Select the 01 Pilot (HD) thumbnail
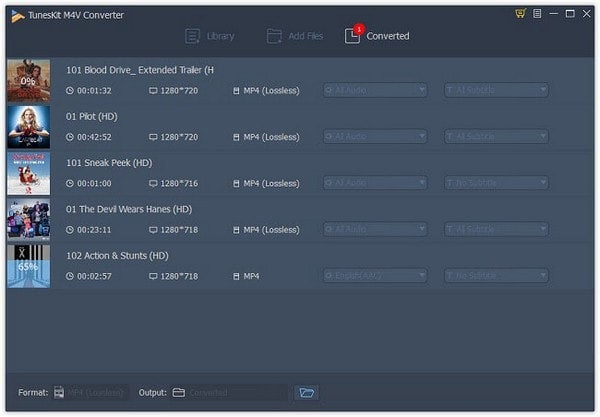Screen dimensions: 600x417 29,127
